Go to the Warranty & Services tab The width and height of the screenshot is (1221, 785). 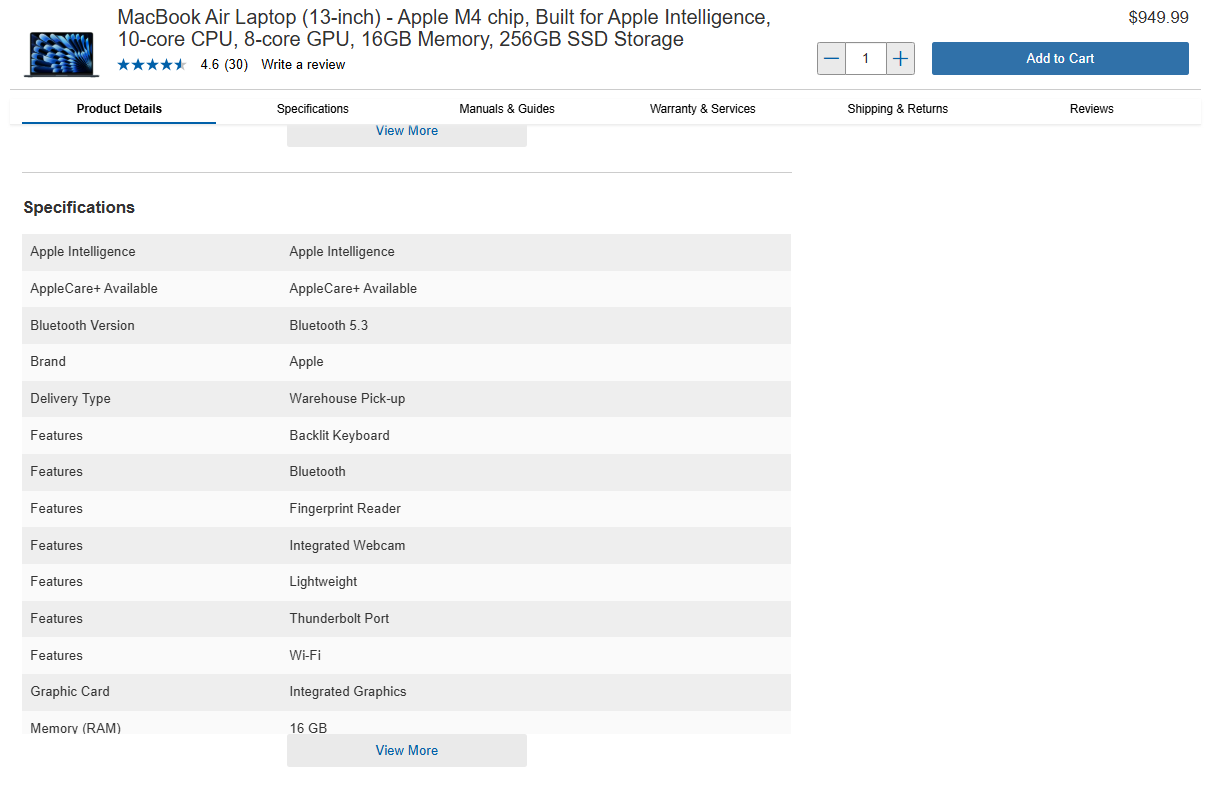(702, 109)
